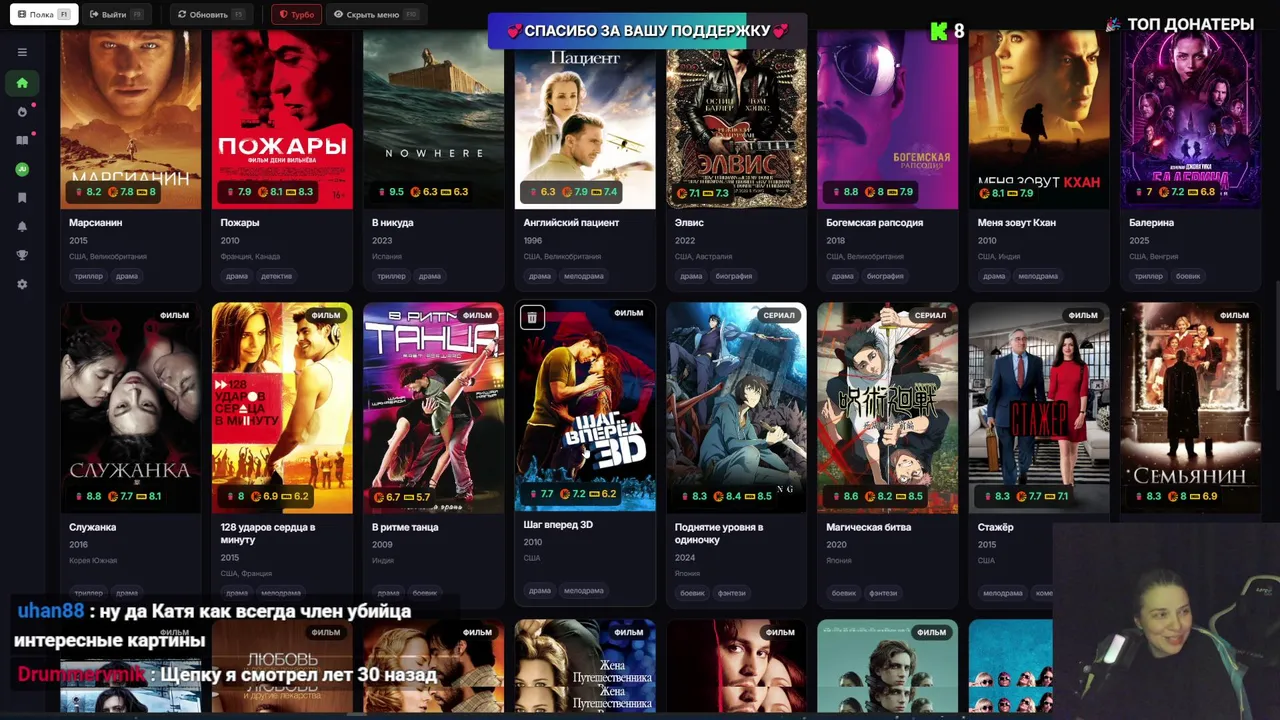Open the open-book icon in sidebar

22,140
